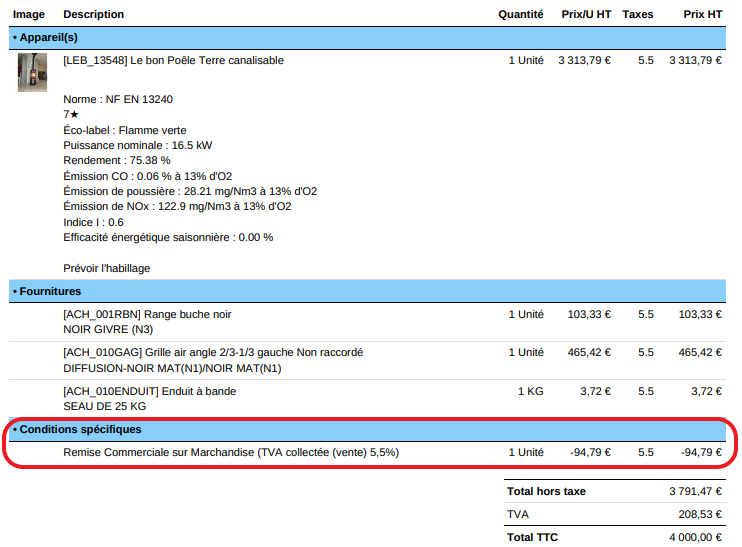742x547 pixels.
Task: Click the 465,42 € unit price of Grille air
Action: [589, 353]
